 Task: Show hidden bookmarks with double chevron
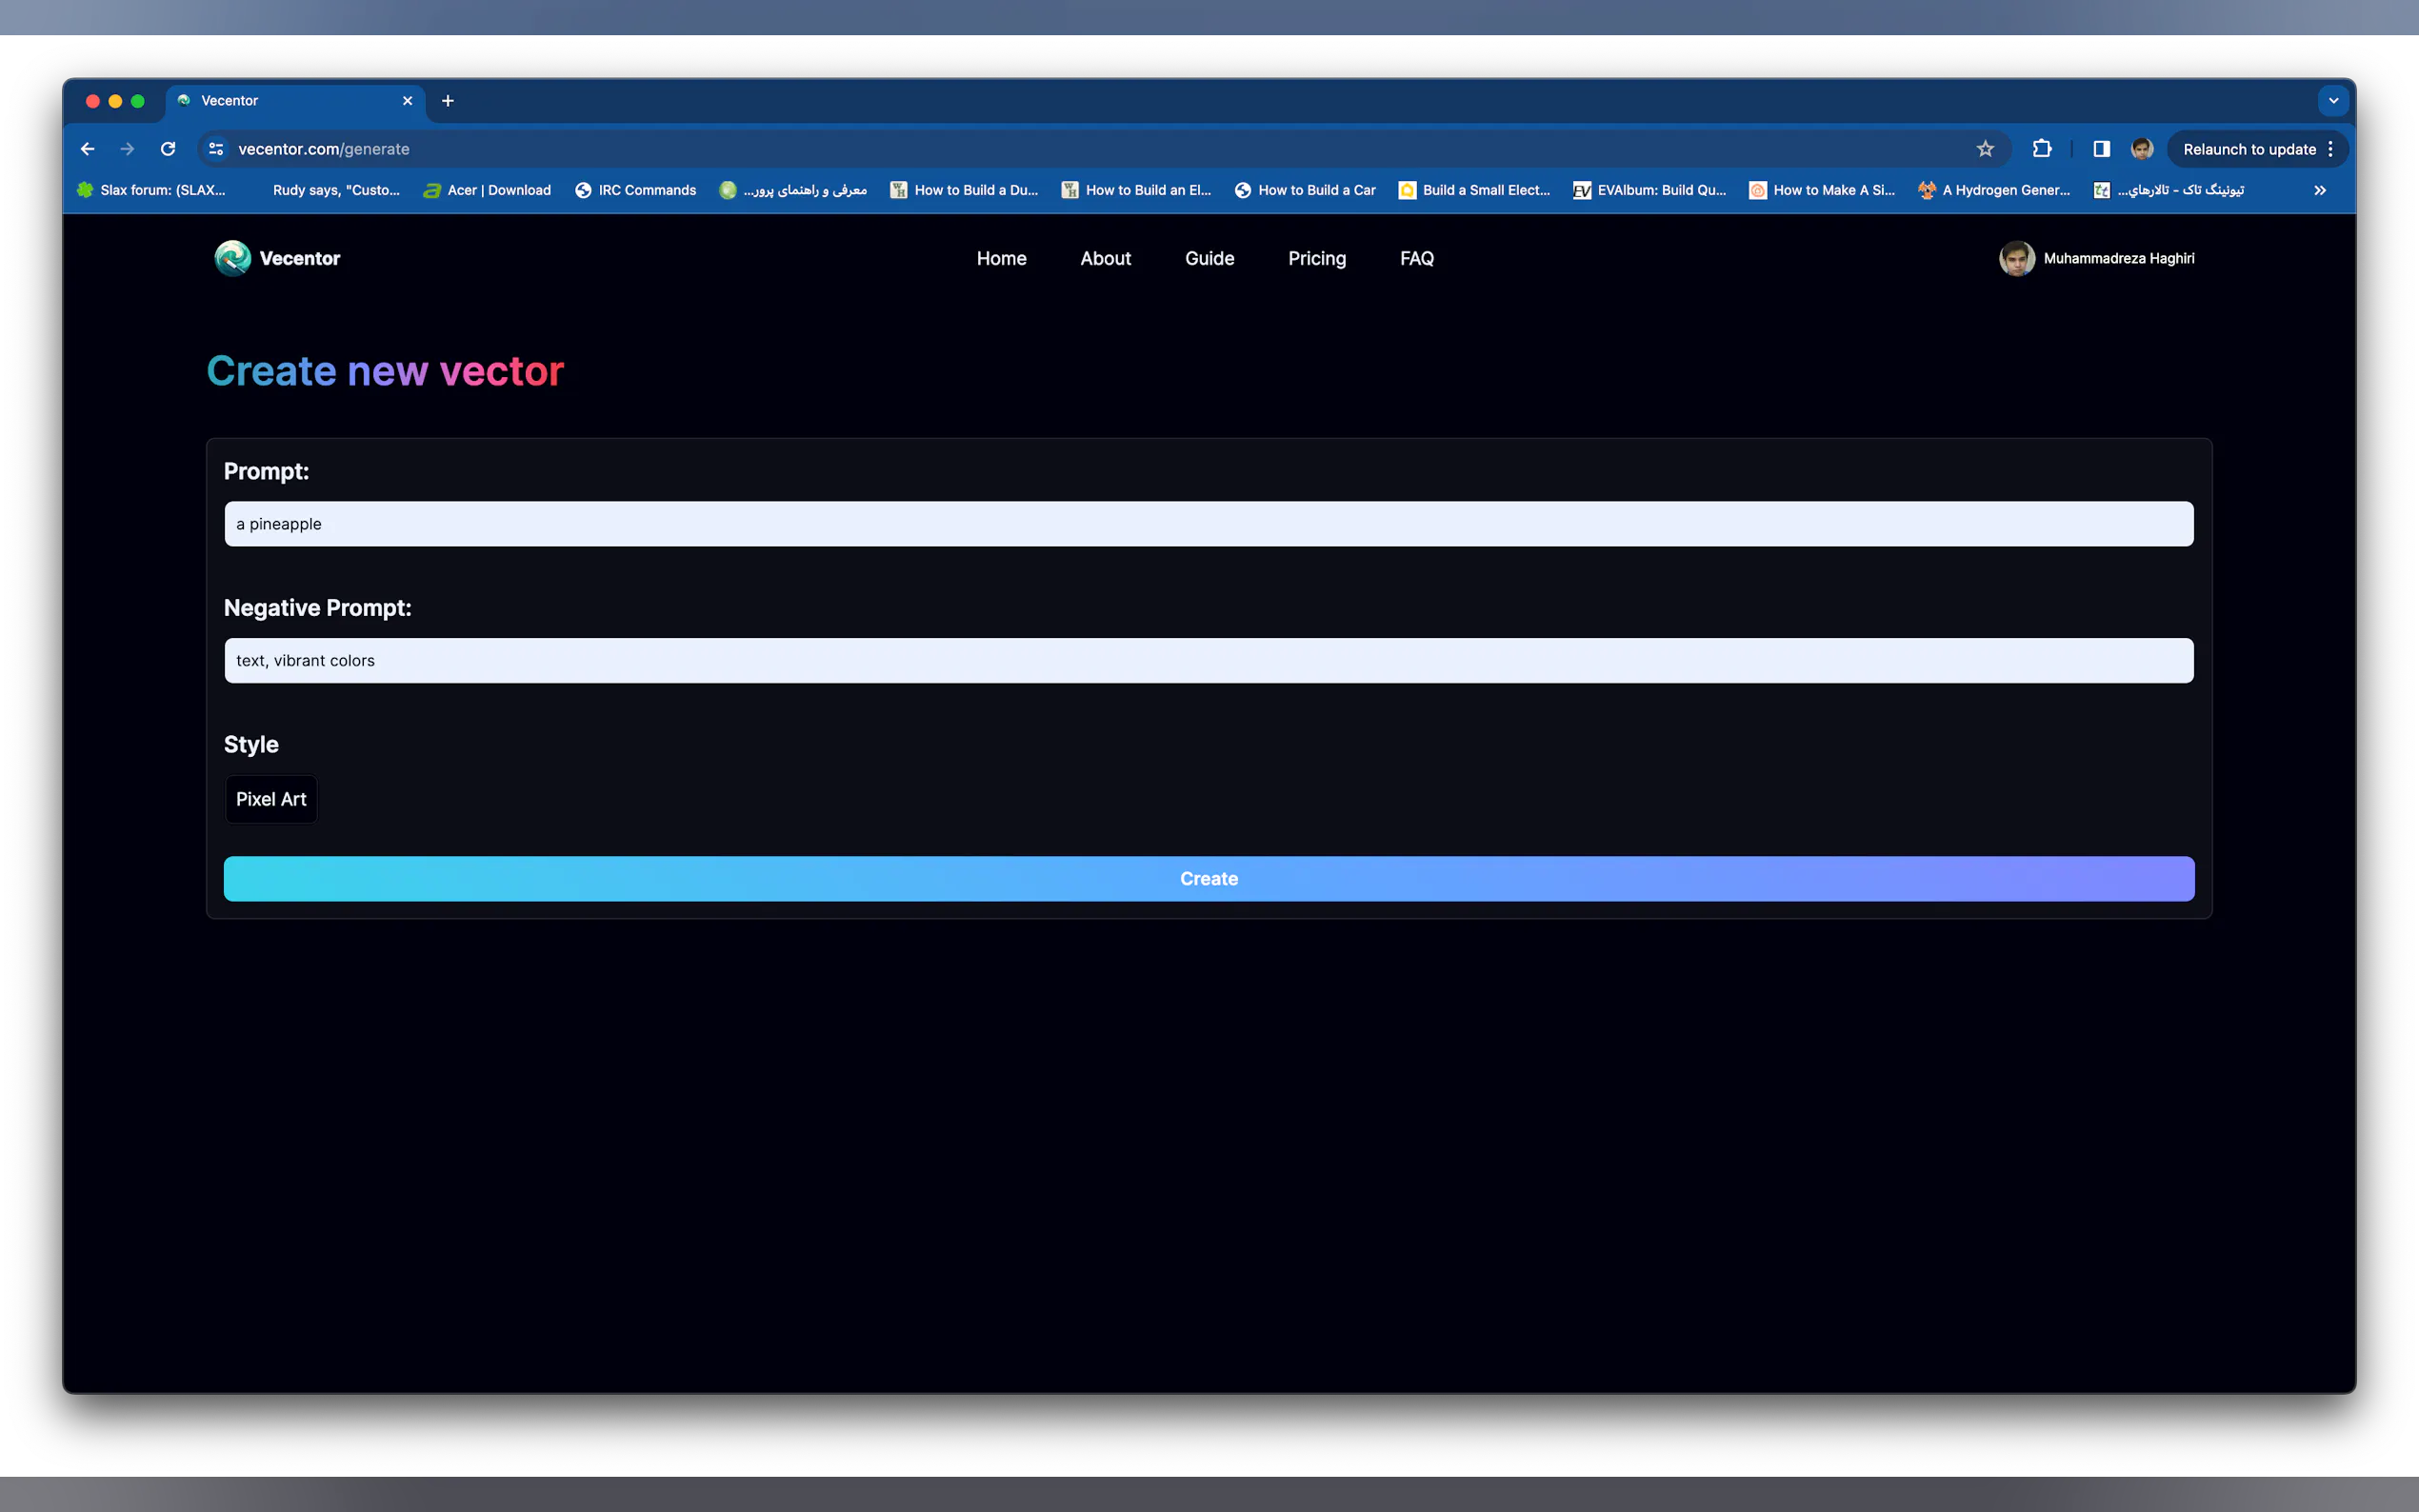2320,190
